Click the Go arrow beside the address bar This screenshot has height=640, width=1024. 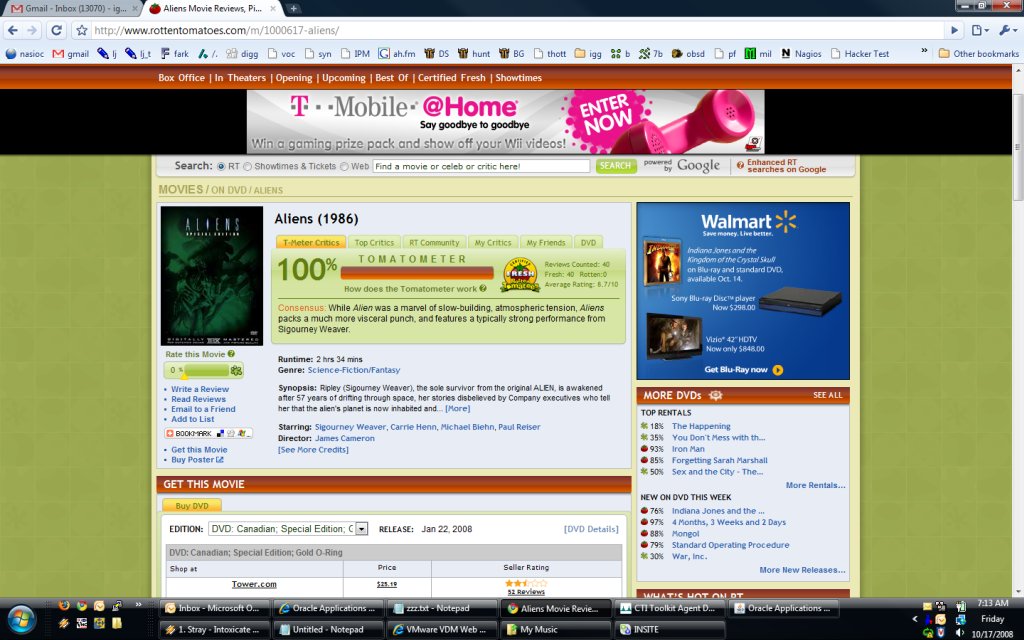coord(954,30)
